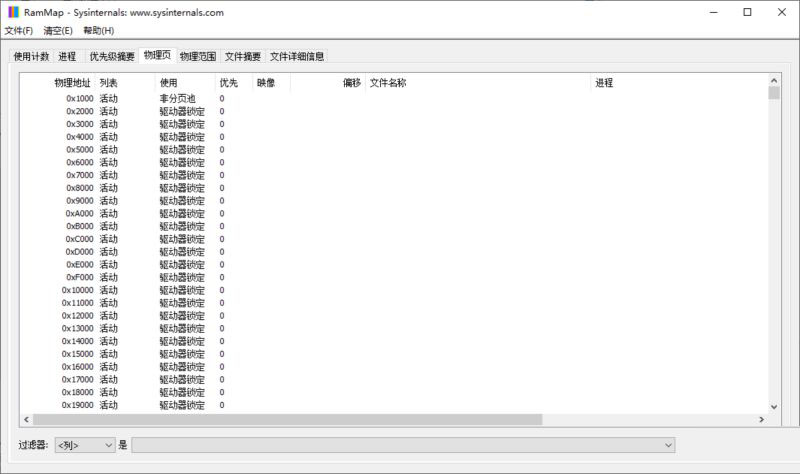Sort by the 映像 column header
The image size is (800, 474).
pyautogui.click(x=271, y=83)
